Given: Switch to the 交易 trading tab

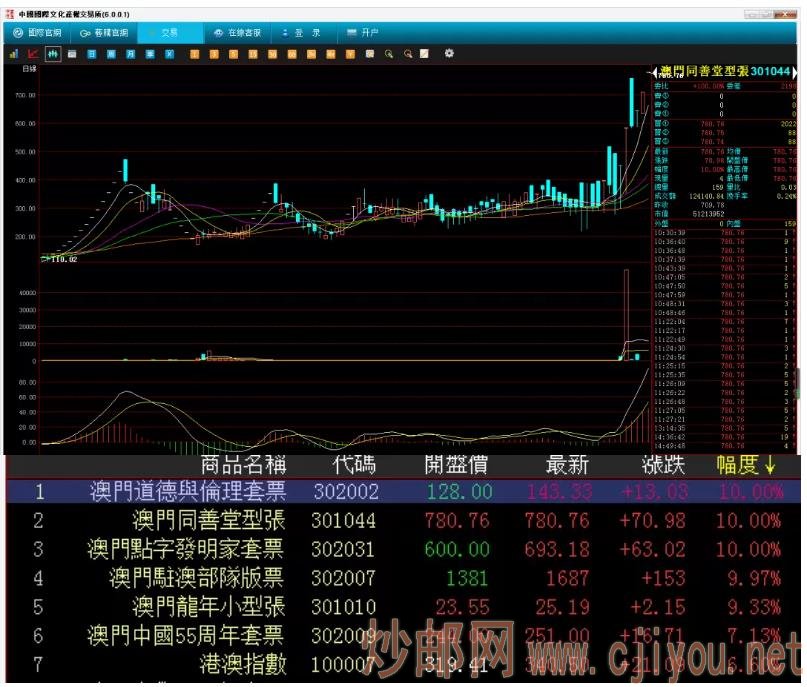Looking at the screenshot, I should click(x=169, y=33).
